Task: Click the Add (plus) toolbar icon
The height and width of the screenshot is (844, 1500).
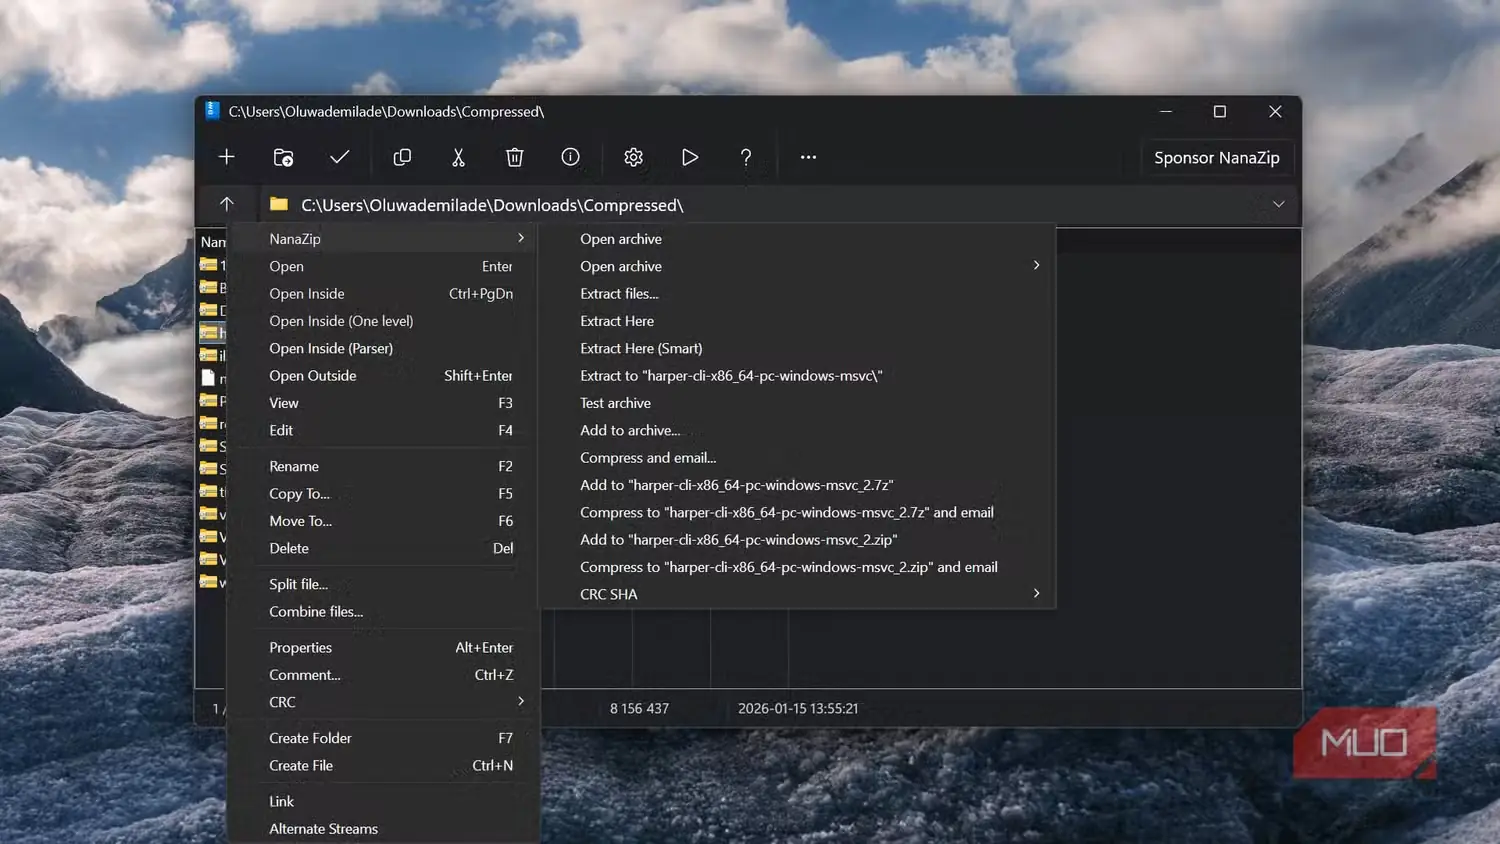Action: click(227, 157)
